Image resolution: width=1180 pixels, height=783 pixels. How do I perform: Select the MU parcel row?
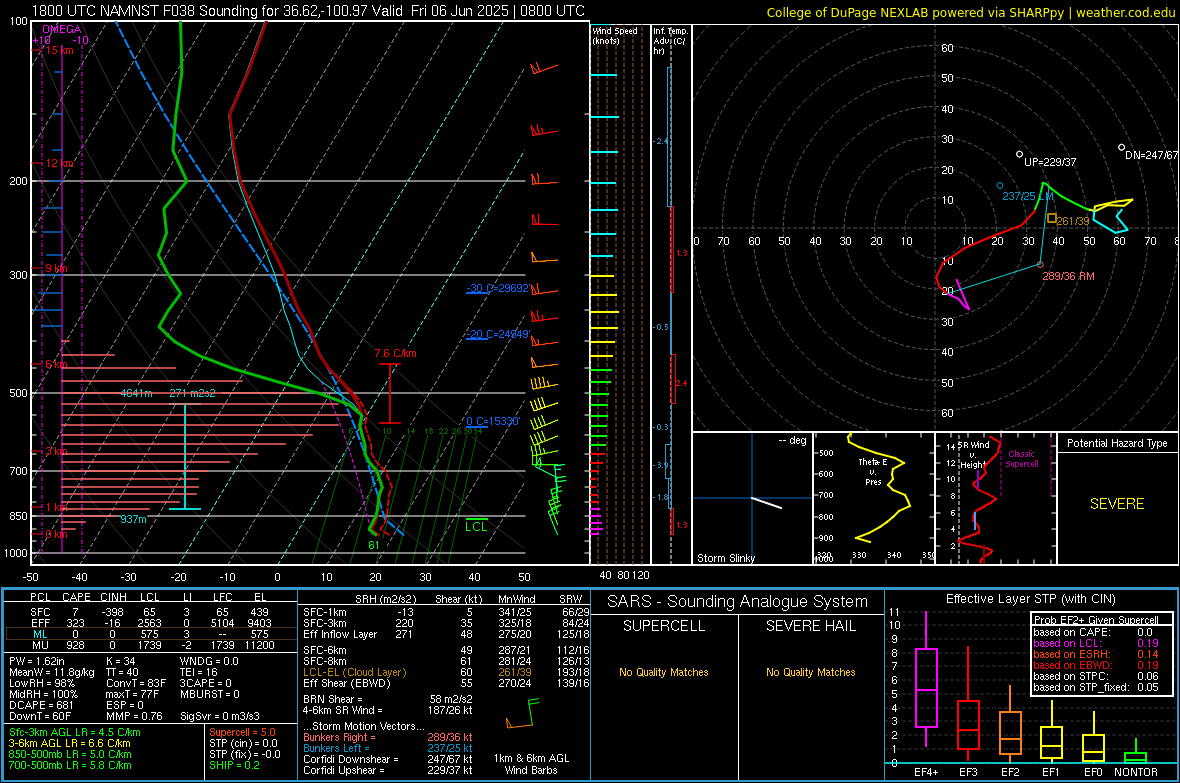coord(149,645)
